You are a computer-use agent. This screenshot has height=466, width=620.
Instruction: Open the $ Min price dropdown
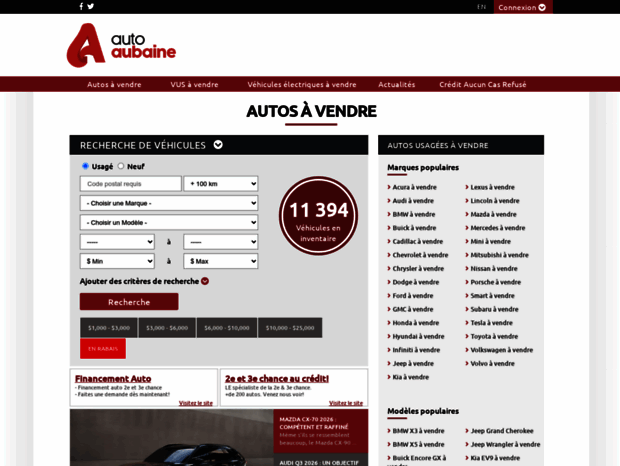click(x=117, y=261)
